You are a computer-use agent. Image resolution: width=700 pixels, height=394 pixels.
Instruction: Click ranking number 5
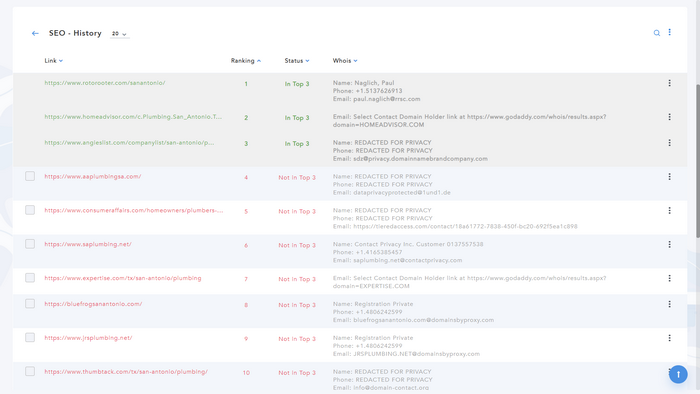tap(246, 212)
